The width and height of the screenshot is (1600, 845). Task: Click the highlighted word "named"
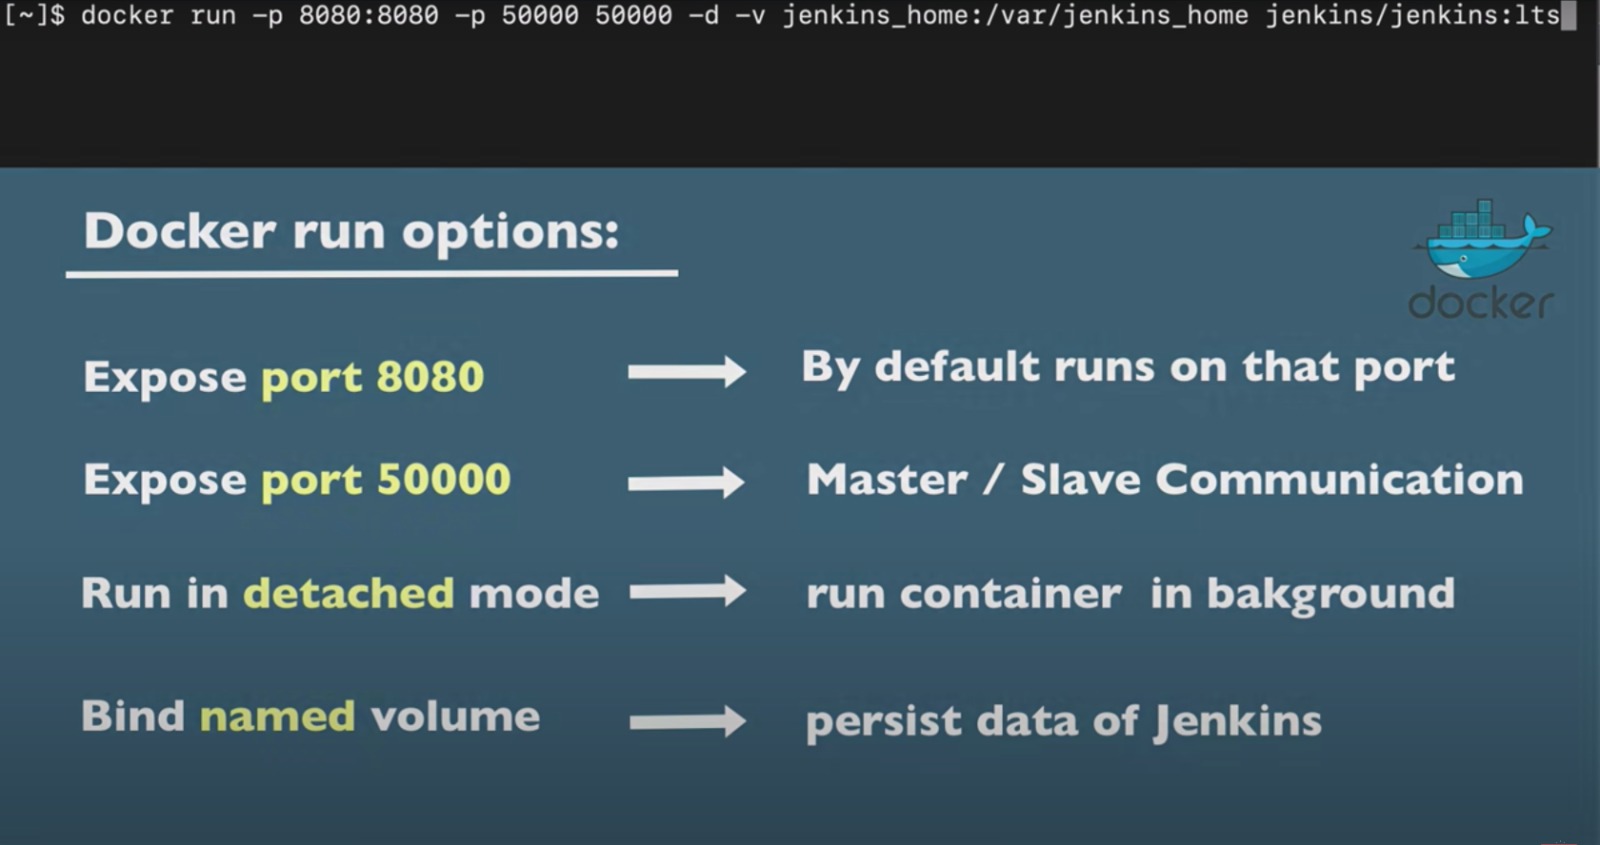tap(277, 717)
